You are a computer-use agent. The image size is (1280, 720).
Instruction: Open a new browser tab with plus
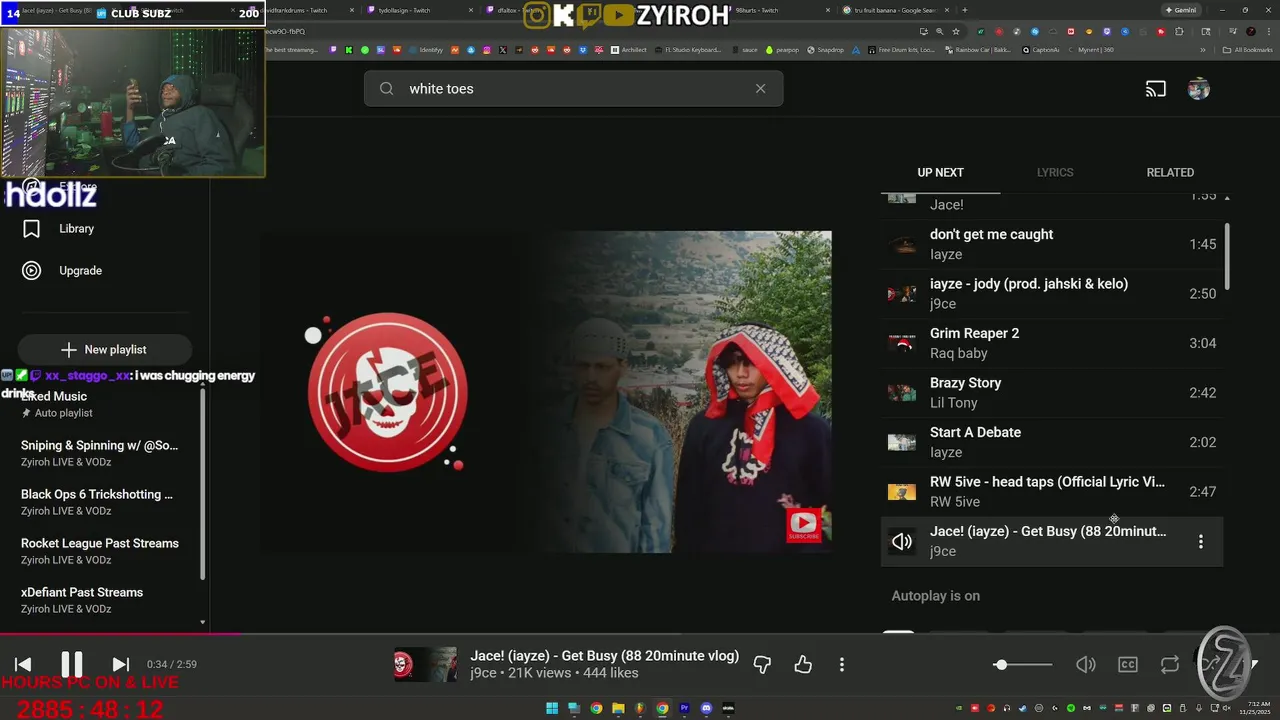[964, 10]
